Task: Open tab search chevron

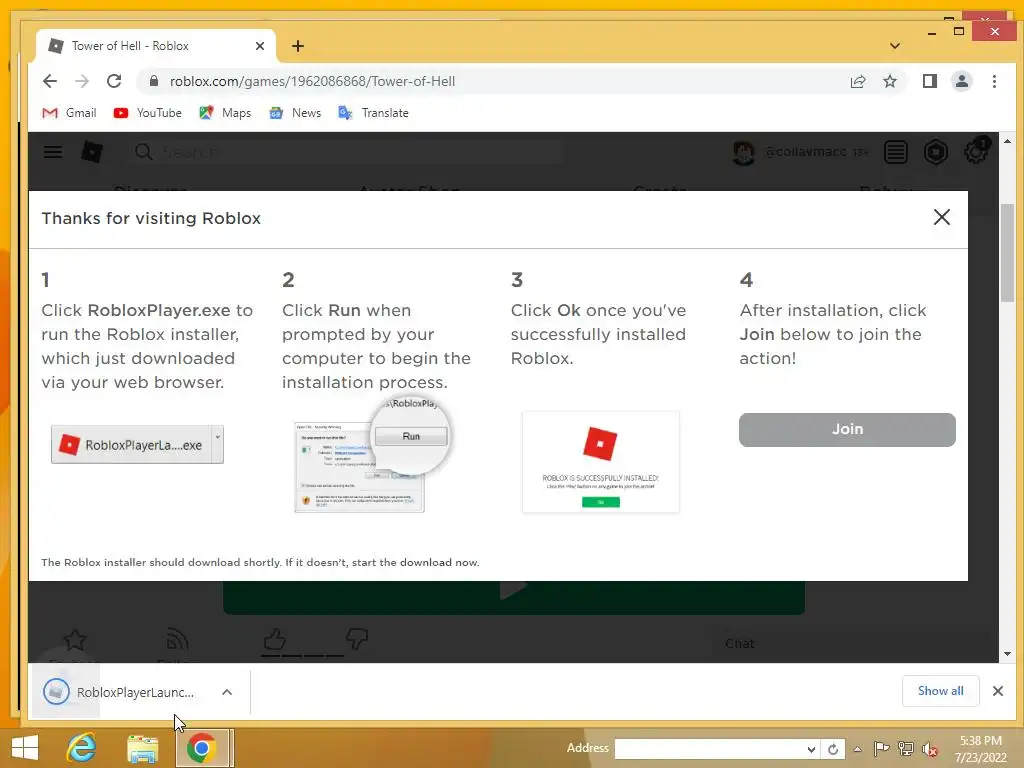Action: pos(895,46)
